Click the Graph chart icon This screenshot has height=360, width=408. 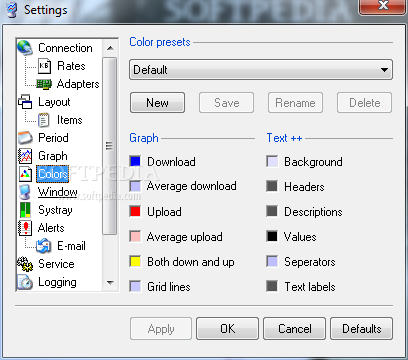(25, 156)
